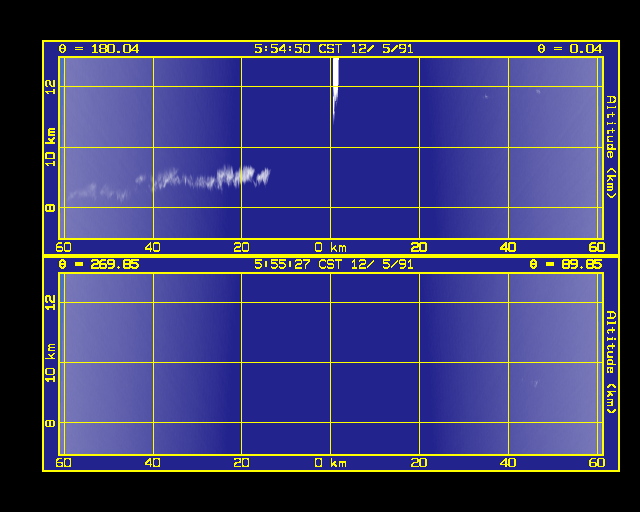The width and height of the screenshot is (640, 512).
Task: Click the 8 altitude tick in the bottom panel
Action: click(x=50, y=423)
